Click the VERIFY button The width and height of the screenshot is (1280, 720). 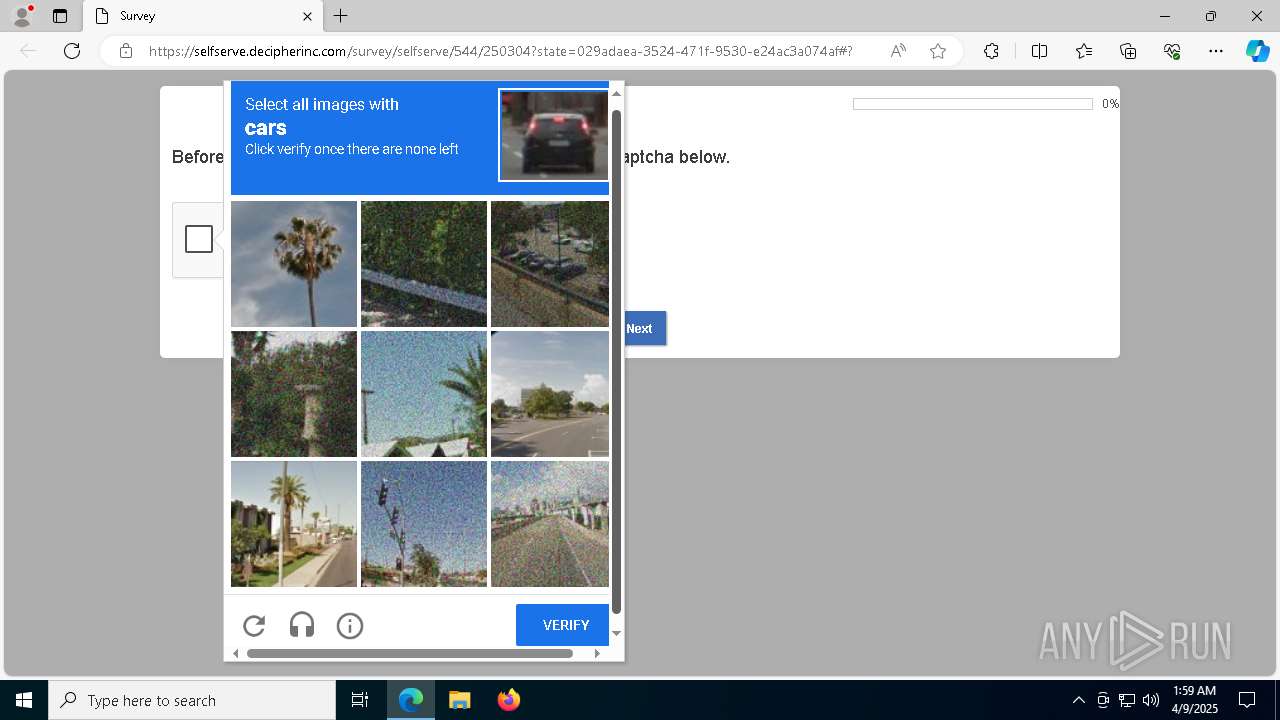562,625
